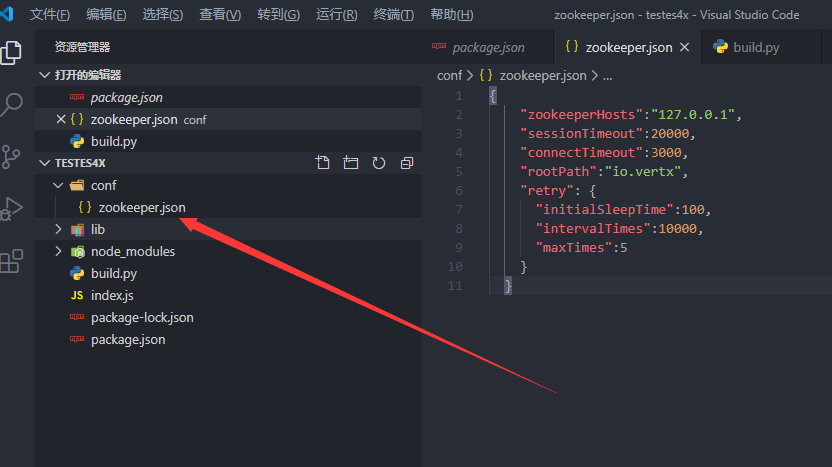
Task: Click the retry key on line 6
Action: [x=547, y=191]
